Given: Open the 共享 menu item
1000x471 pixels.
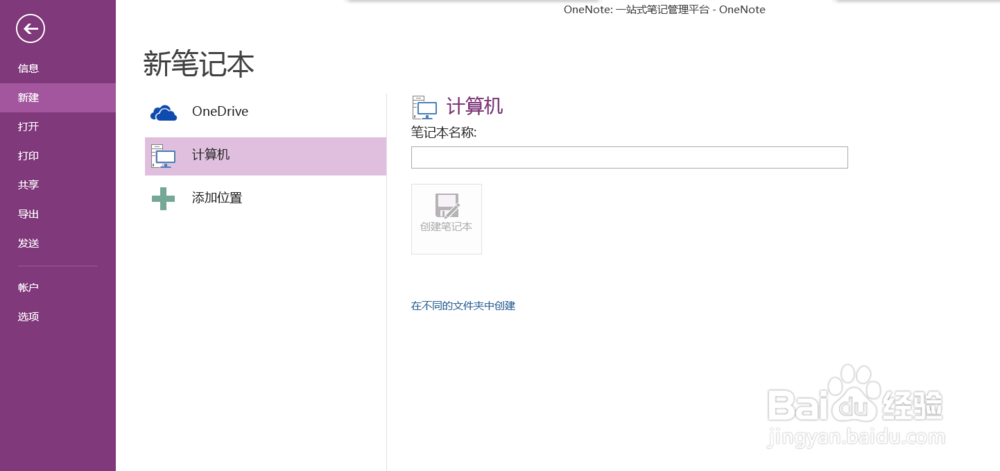Looking at the screenshot, I should pyautogui.click(x=29, y=185).
